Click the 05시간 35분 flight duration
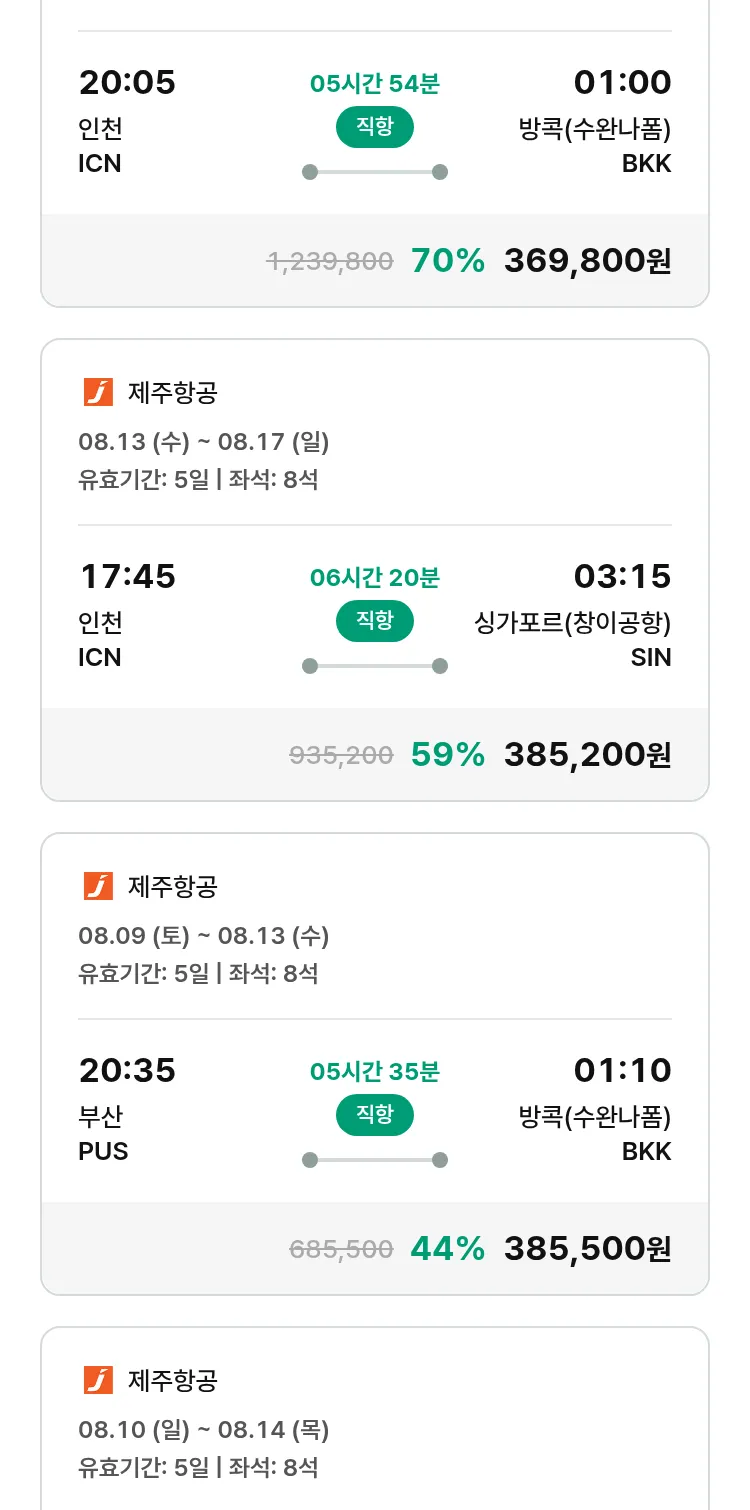Viewport: 750px width, 1510px height. [374, 1072]
